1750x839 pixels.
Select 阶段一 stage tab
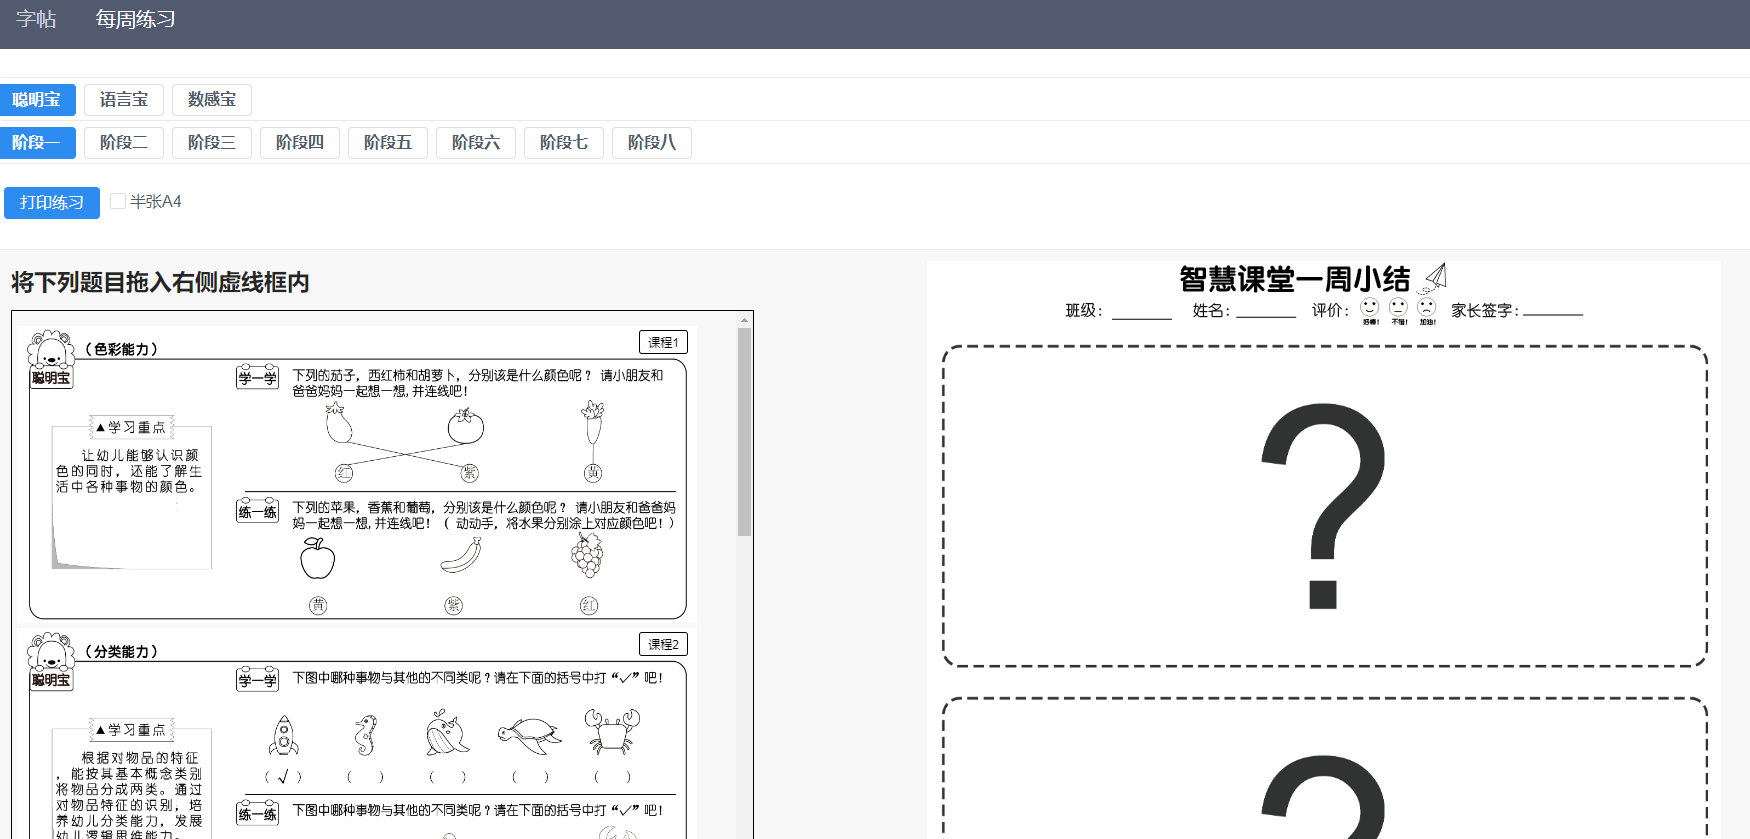[x=37, y=143]
